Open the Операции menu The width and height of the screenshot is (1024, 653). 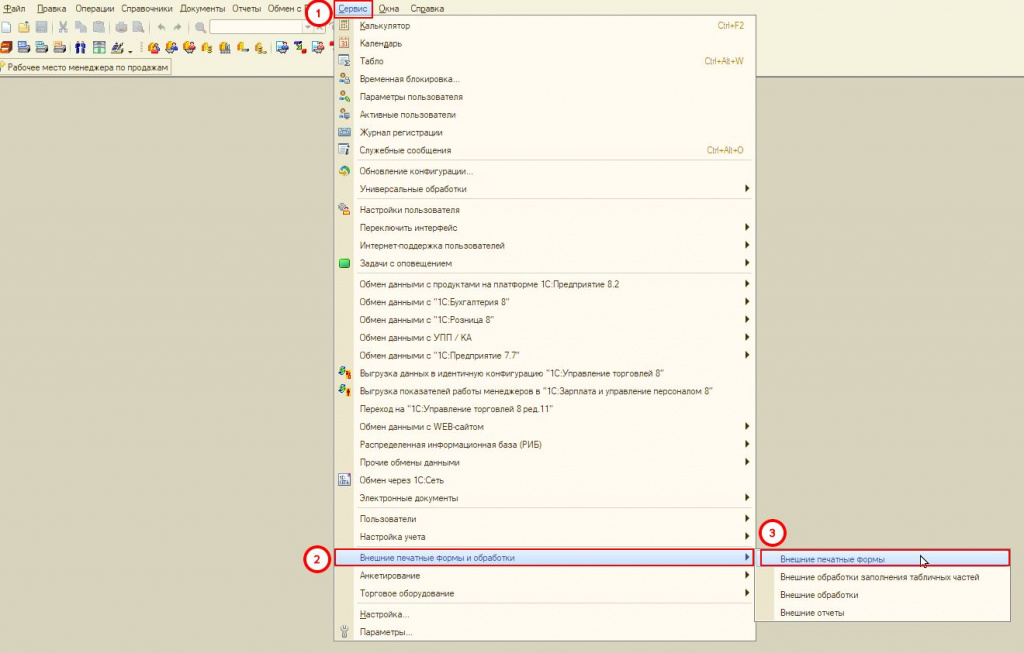point(95,8)
